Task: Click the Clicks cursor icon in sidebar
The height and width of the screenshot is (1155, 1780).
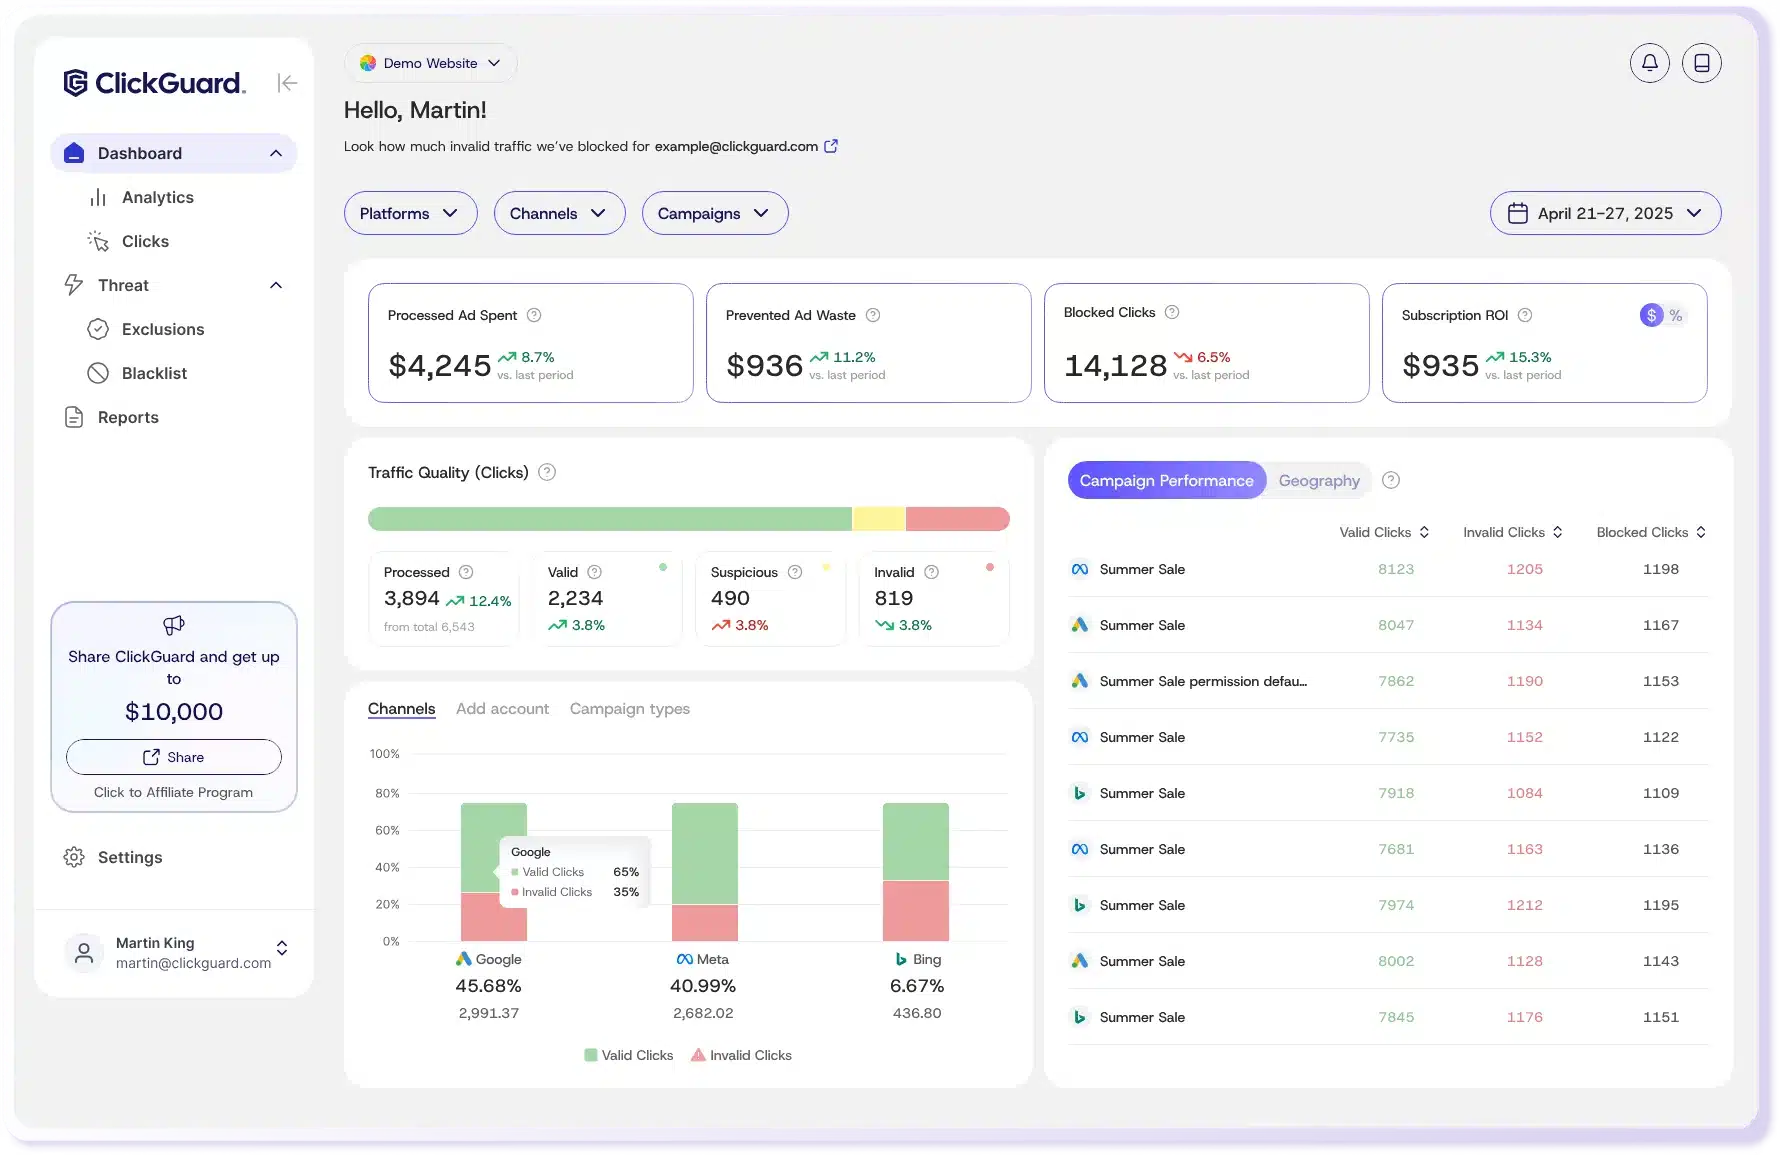Action: pyautogui.click(x=98, y=241)
